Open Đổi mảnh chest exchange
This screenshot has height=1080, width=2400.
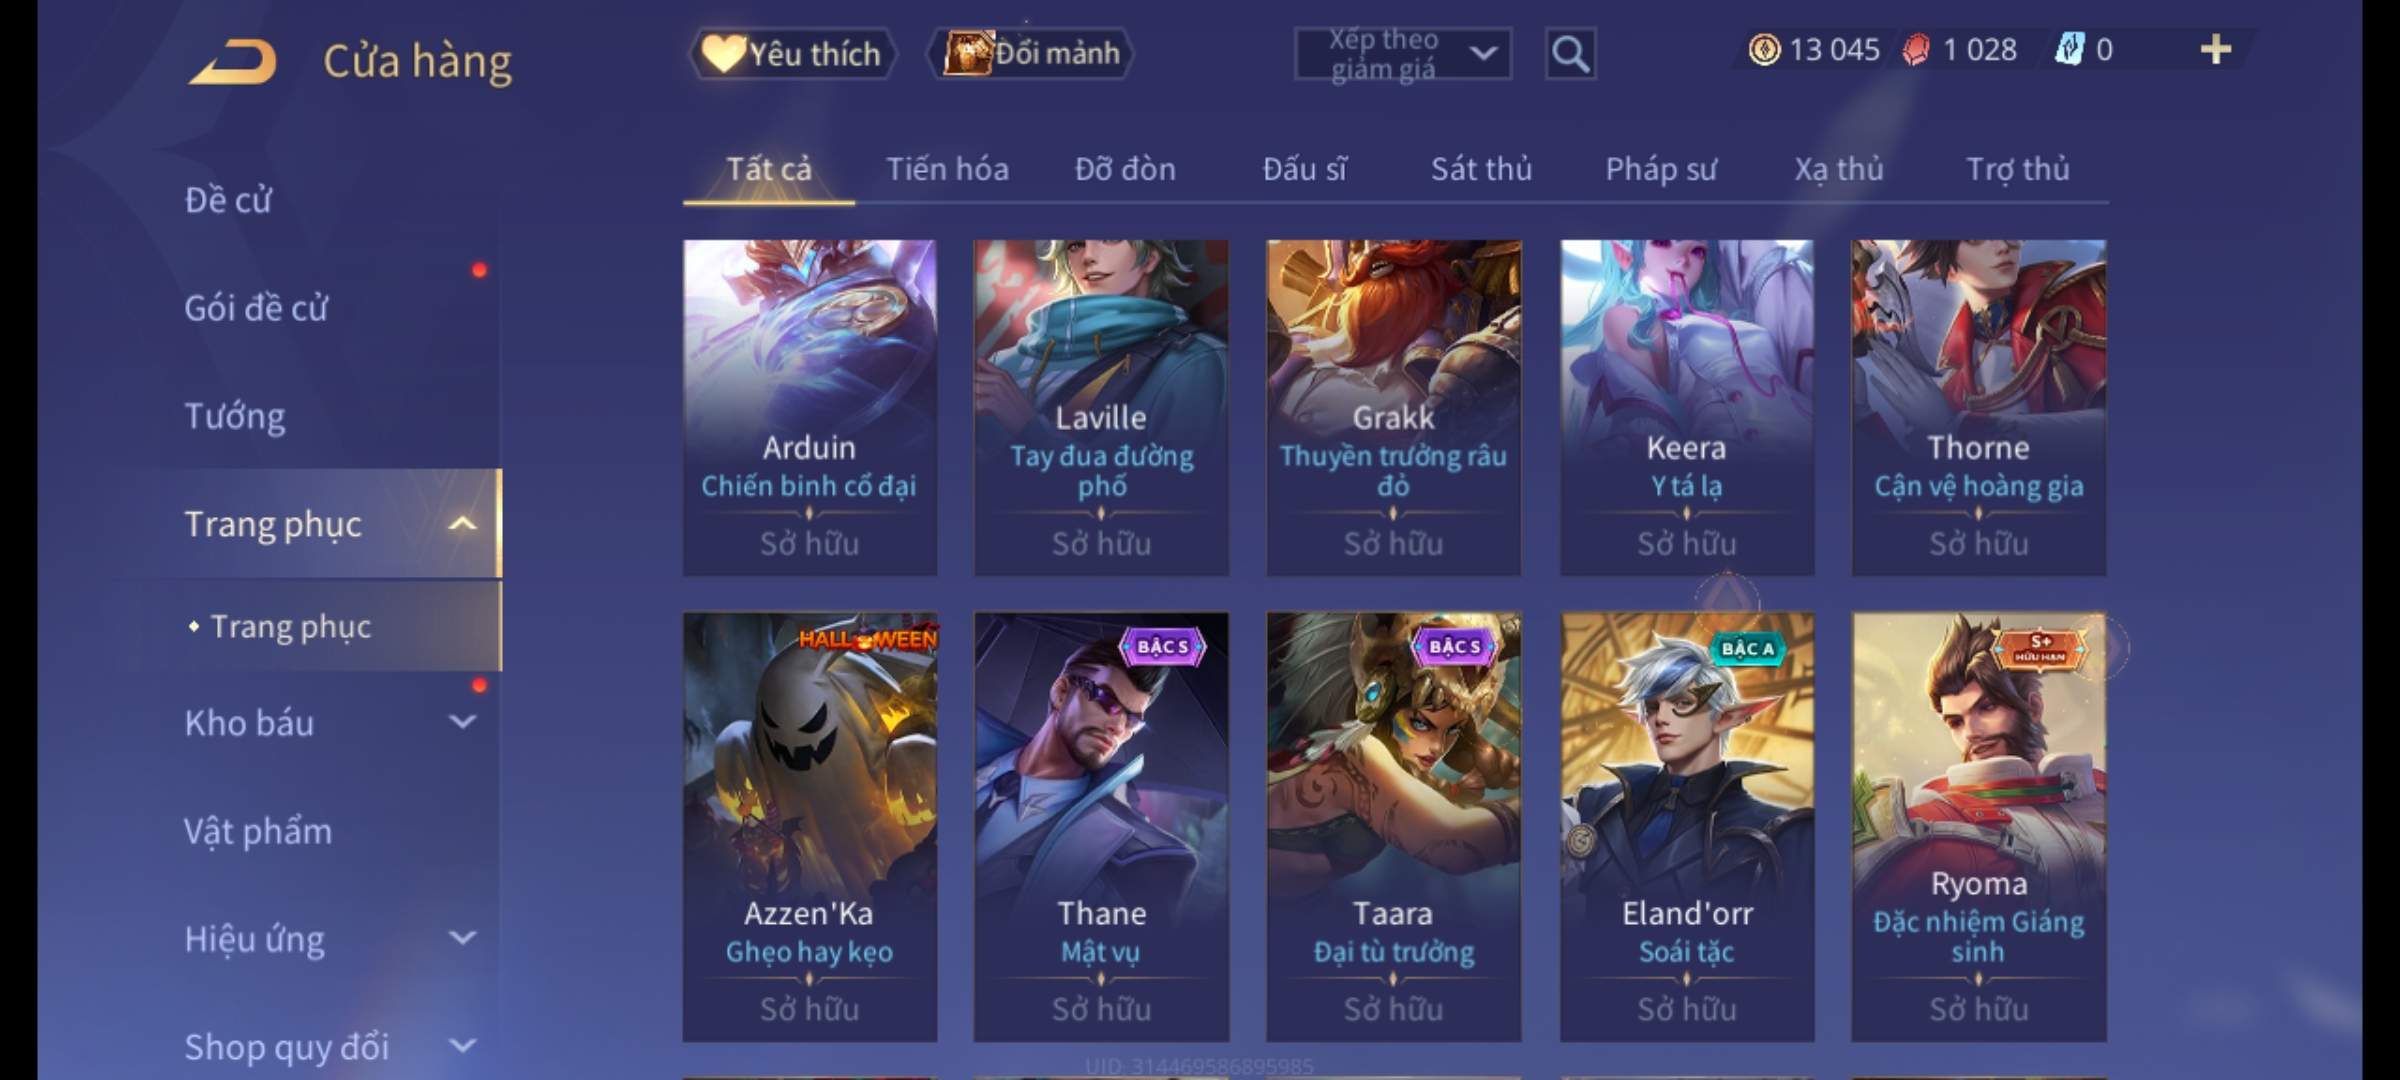pos(1031,53)
